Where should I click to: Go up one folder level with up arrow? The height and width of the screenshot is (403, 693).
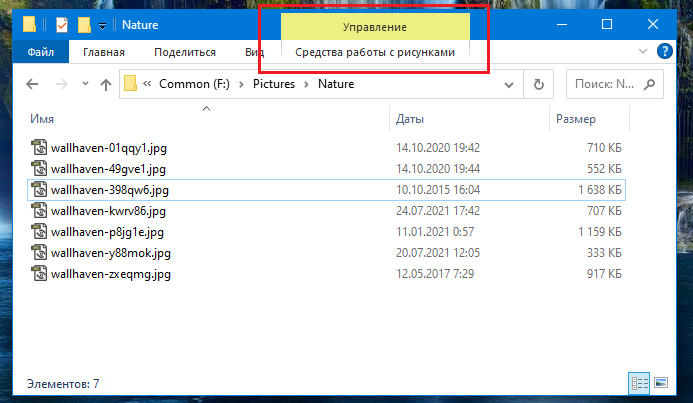coord(106,85)
